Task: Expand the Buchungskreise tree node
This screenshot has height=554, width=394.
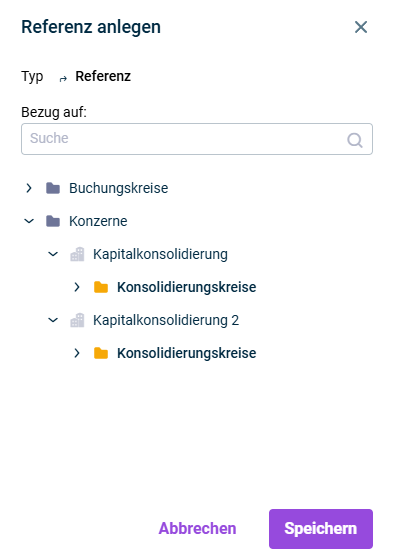Action: pyautogui.click(x=29, y=188)
